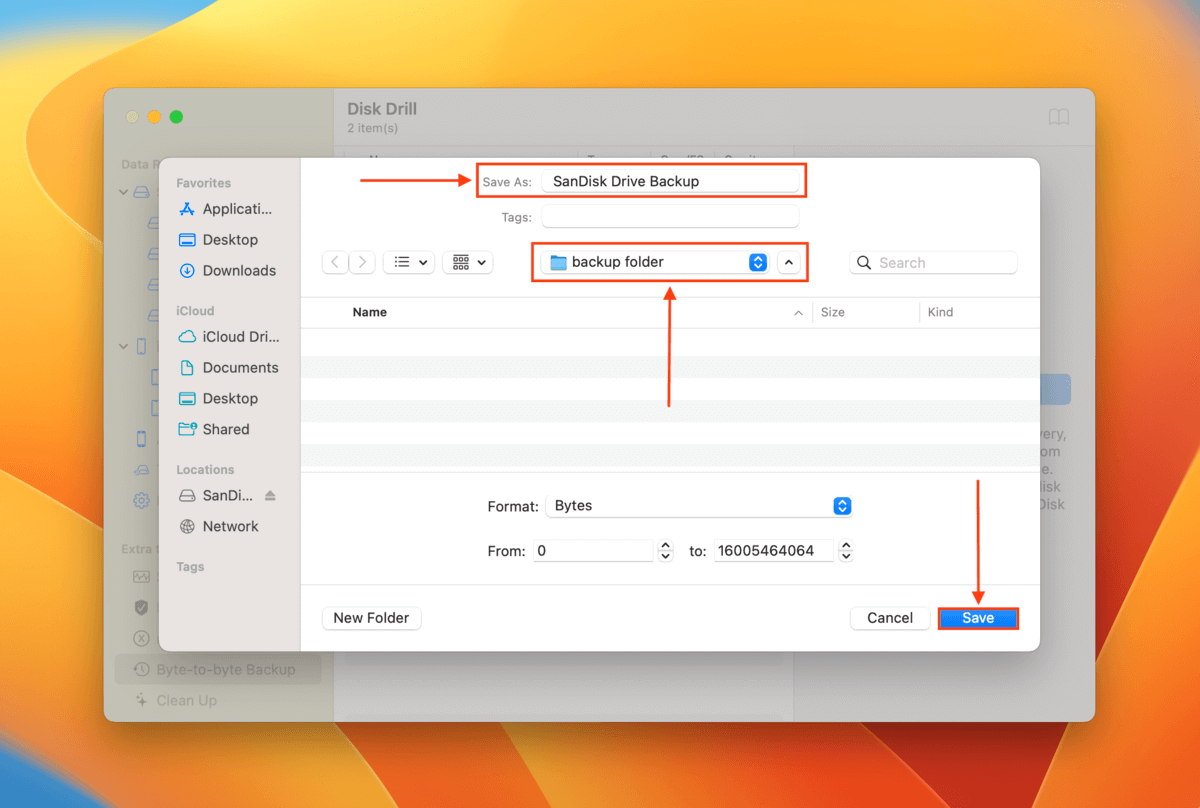The height and width of the screenshot is (808, 1200).
Task: Click Network globe icon
Action: (187, 526)
